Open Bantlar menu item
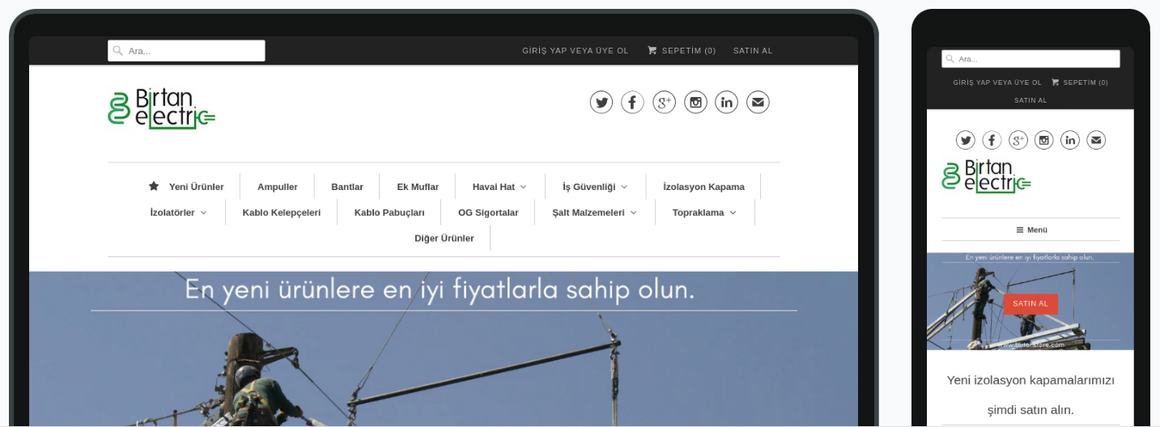This screenshot has height=427, width=1160. coord(347,186)
